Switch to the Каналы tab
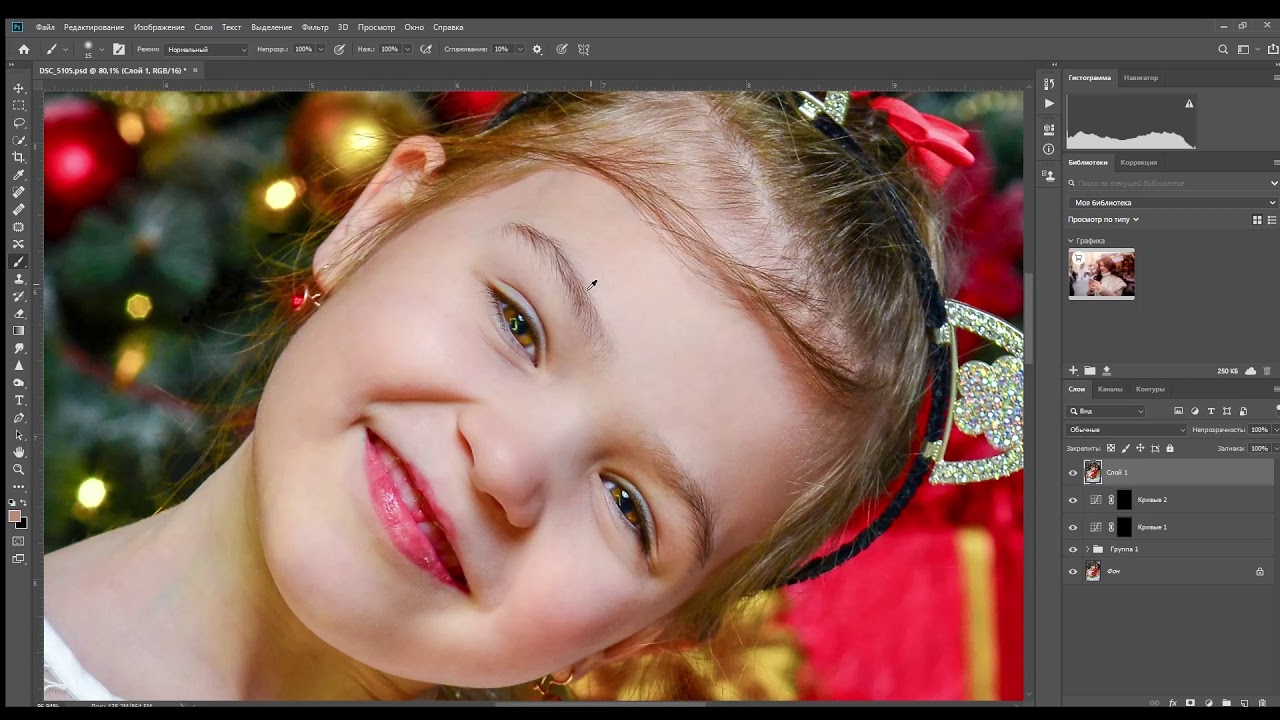Screen dimensions: 1280x720 1110,389
